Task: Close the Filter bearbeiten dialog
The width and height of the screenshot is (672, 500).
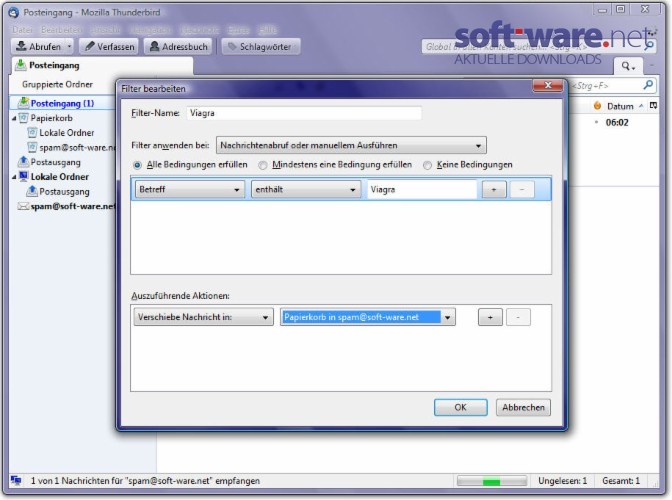Action: tap(548, 85)
